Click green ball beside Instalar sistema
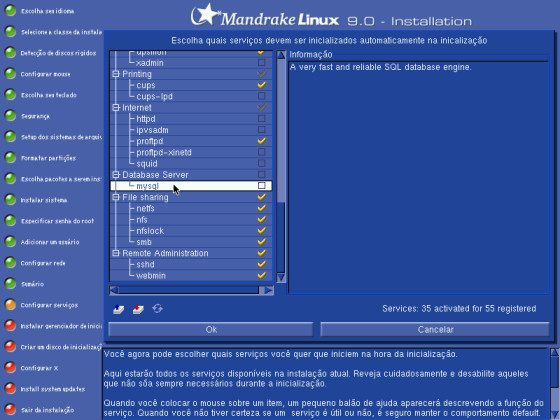 click(10, 200)
